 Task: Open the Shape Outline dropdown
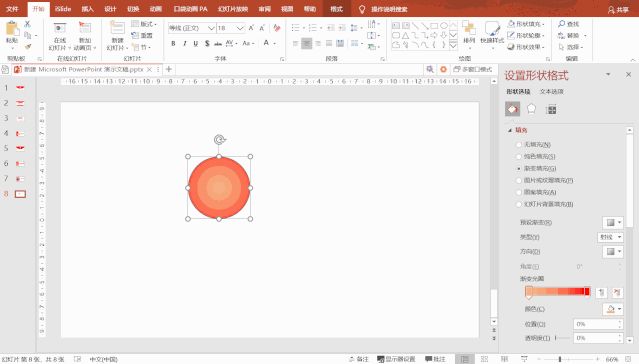coord(526,35)
